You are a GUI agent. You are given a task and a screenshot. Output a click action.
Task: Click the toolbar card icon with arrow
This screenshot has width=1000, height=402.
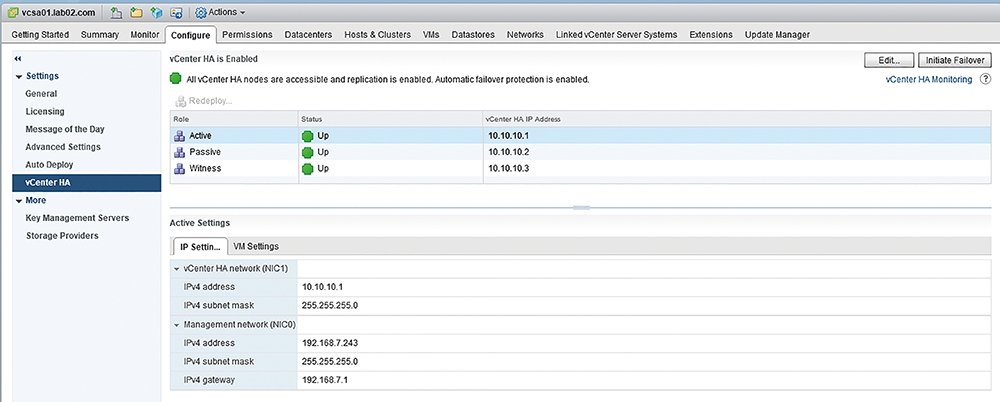pyautogui.click(x=177, y=13)
